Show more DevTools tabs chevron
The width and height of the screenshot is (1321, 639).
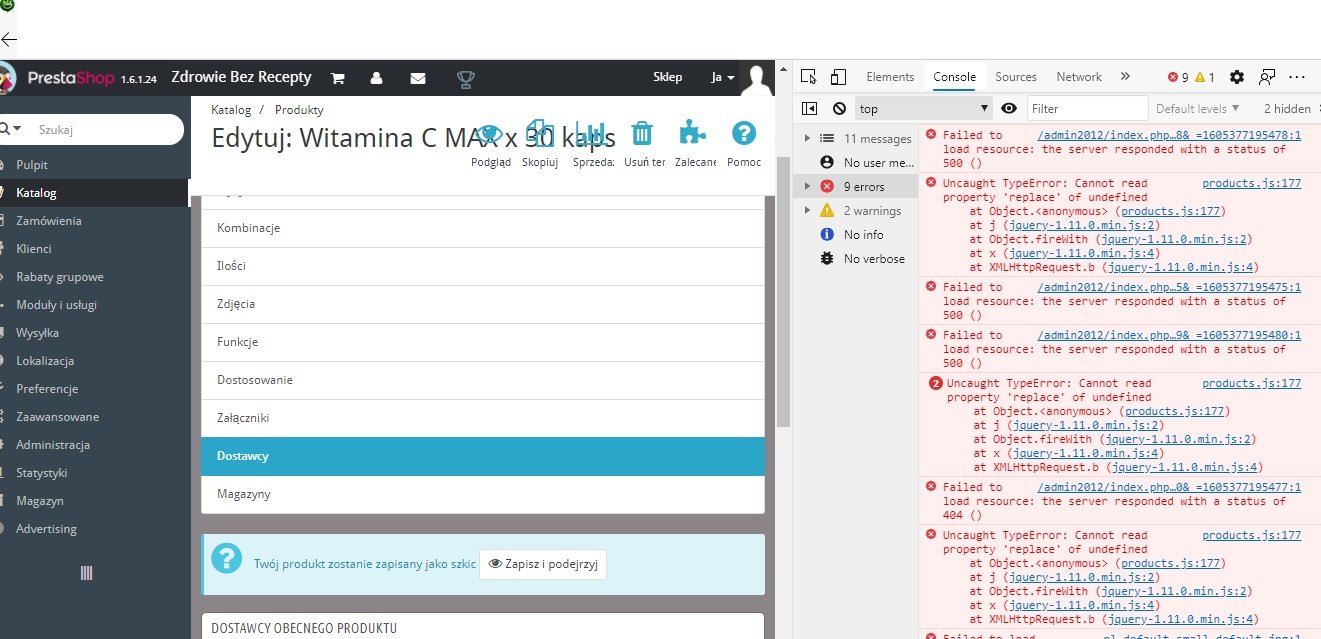[1125, 77]
